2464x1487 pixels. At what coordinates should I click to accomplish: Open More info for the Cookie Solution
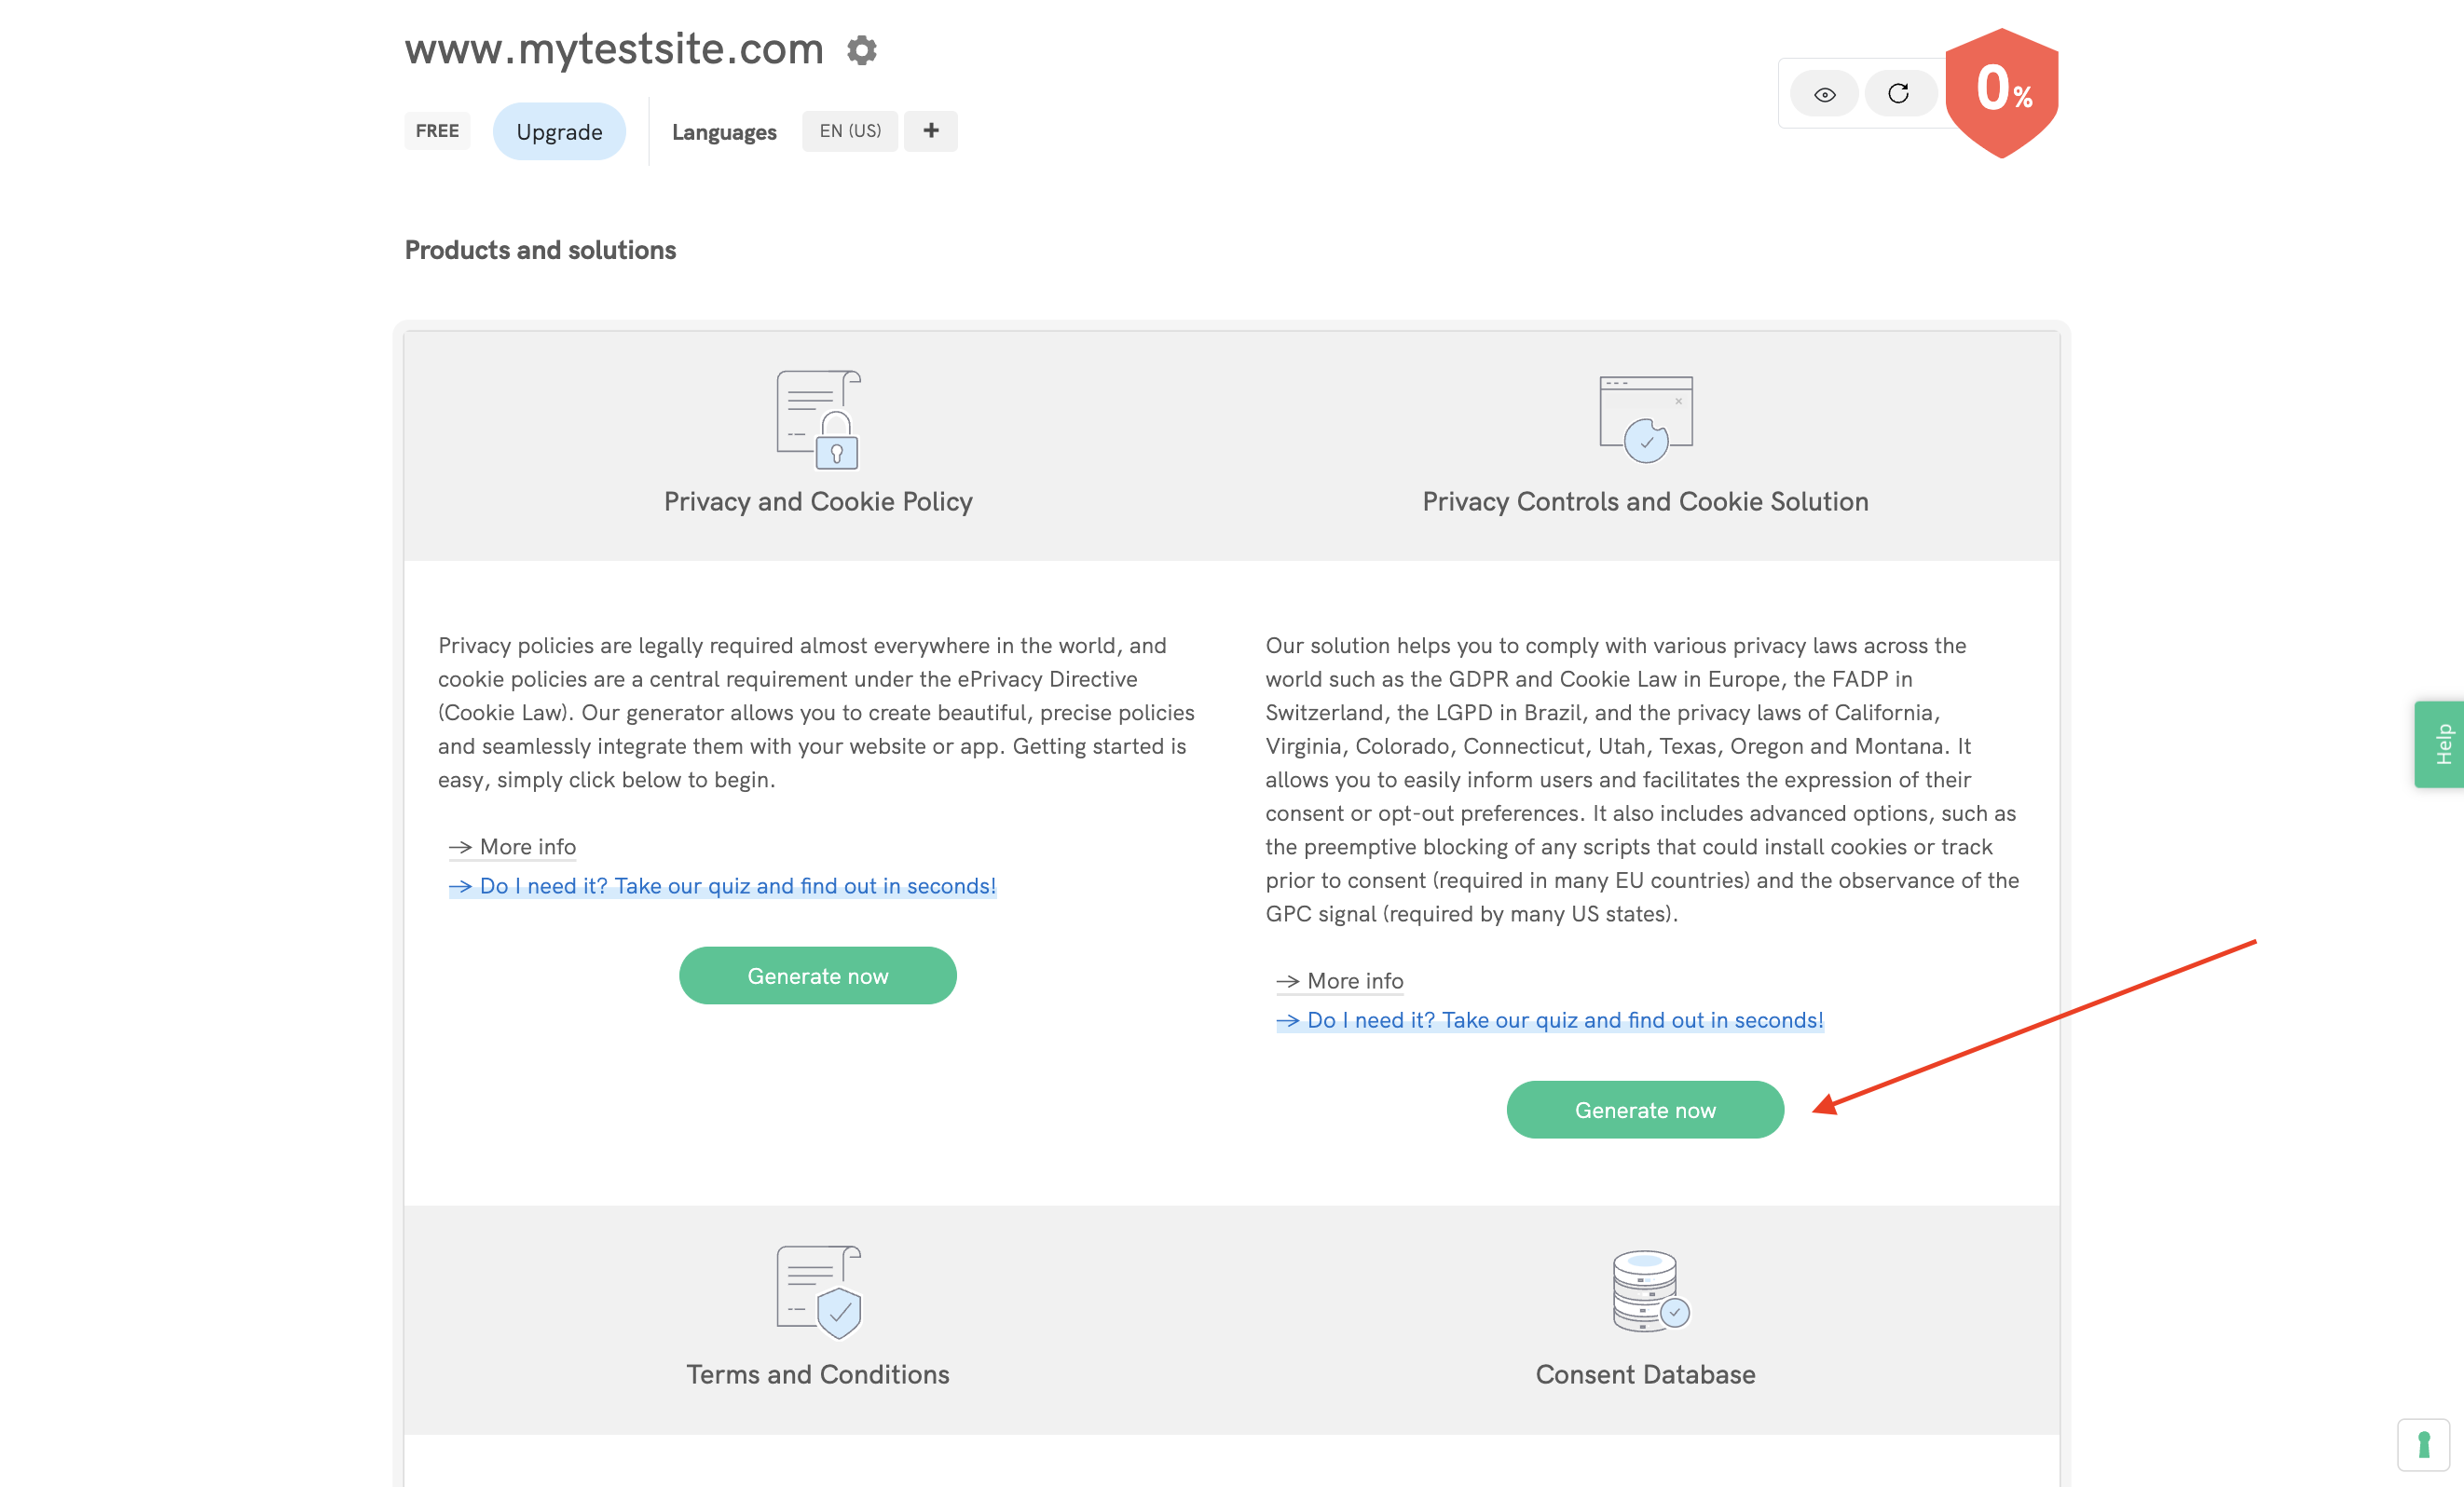click(x=1340, y=981)
